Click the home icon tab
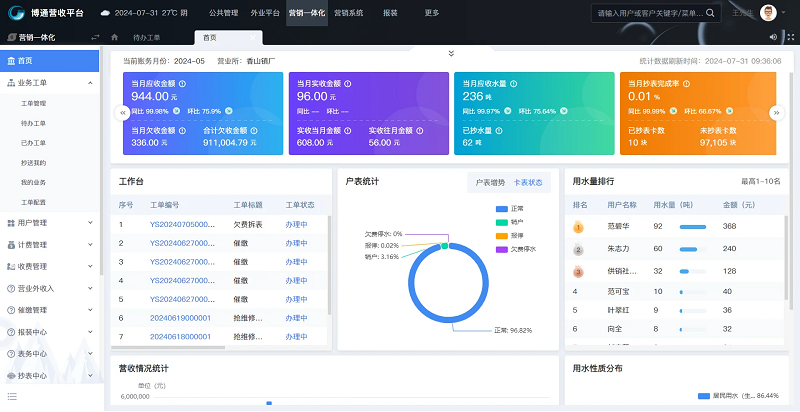Screen dimensions: 800x412 (114, 37)
